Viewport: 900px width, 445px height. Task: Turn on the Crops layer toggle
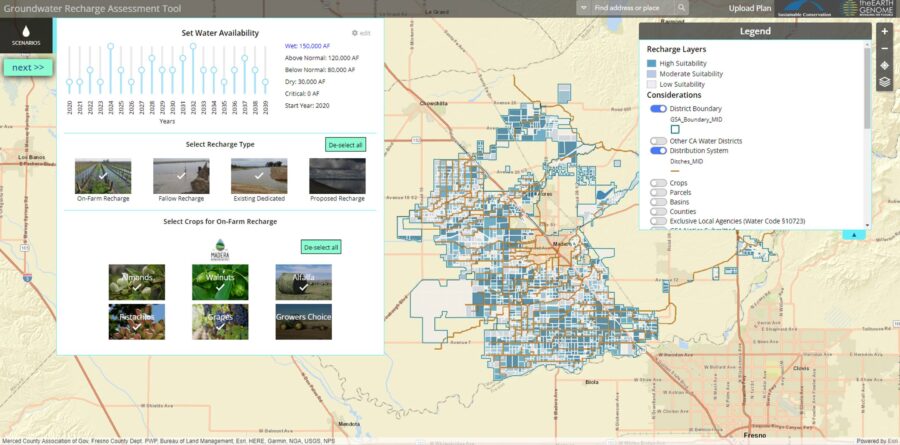pyautogui.click(x=658, y=183)
